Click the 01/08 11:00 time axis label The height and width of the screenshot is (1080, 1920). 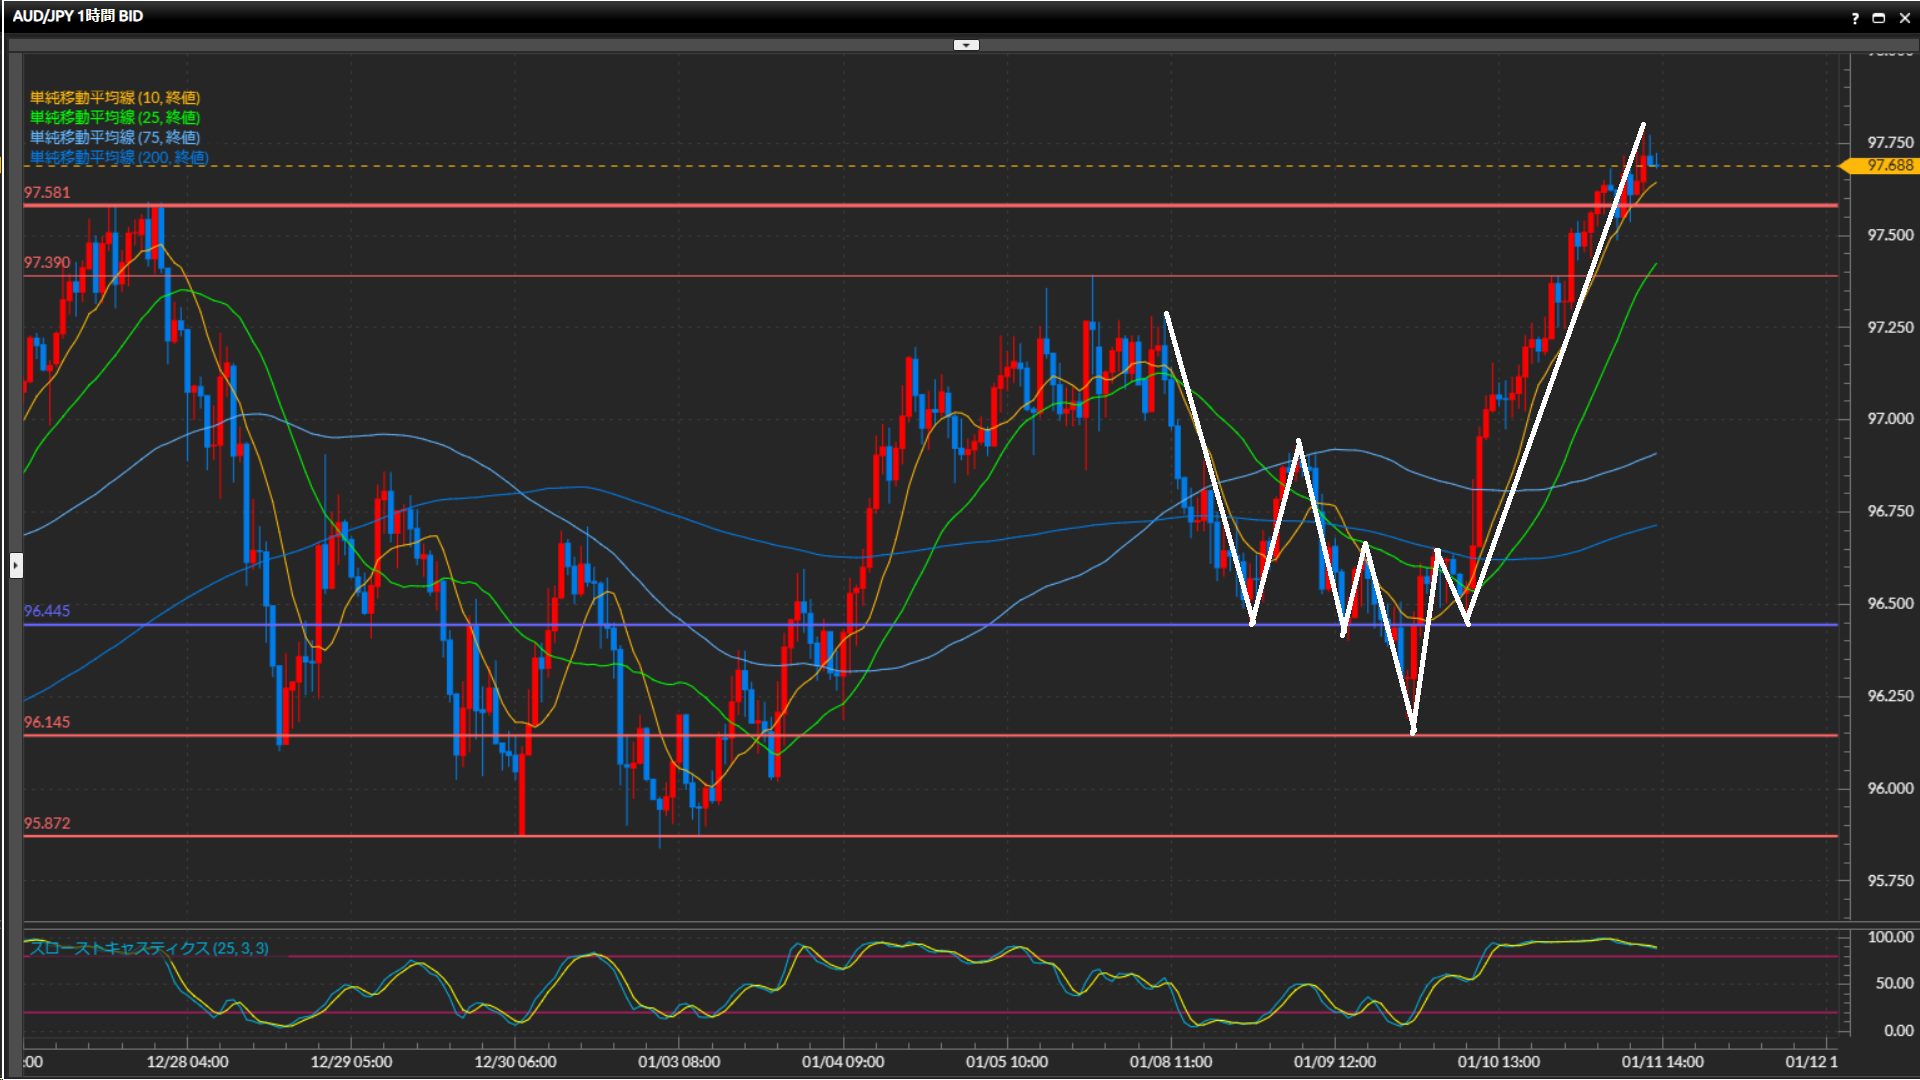1170,1062
